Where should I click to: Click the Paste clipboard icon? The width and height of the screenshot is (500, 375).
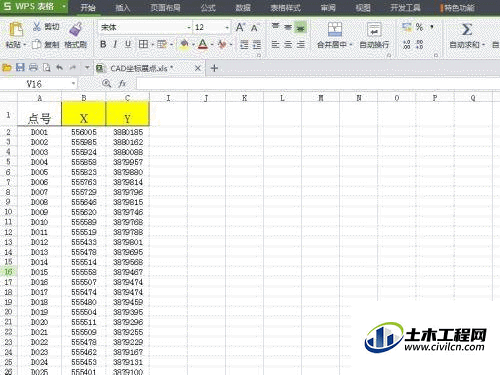tap(15, 29)
